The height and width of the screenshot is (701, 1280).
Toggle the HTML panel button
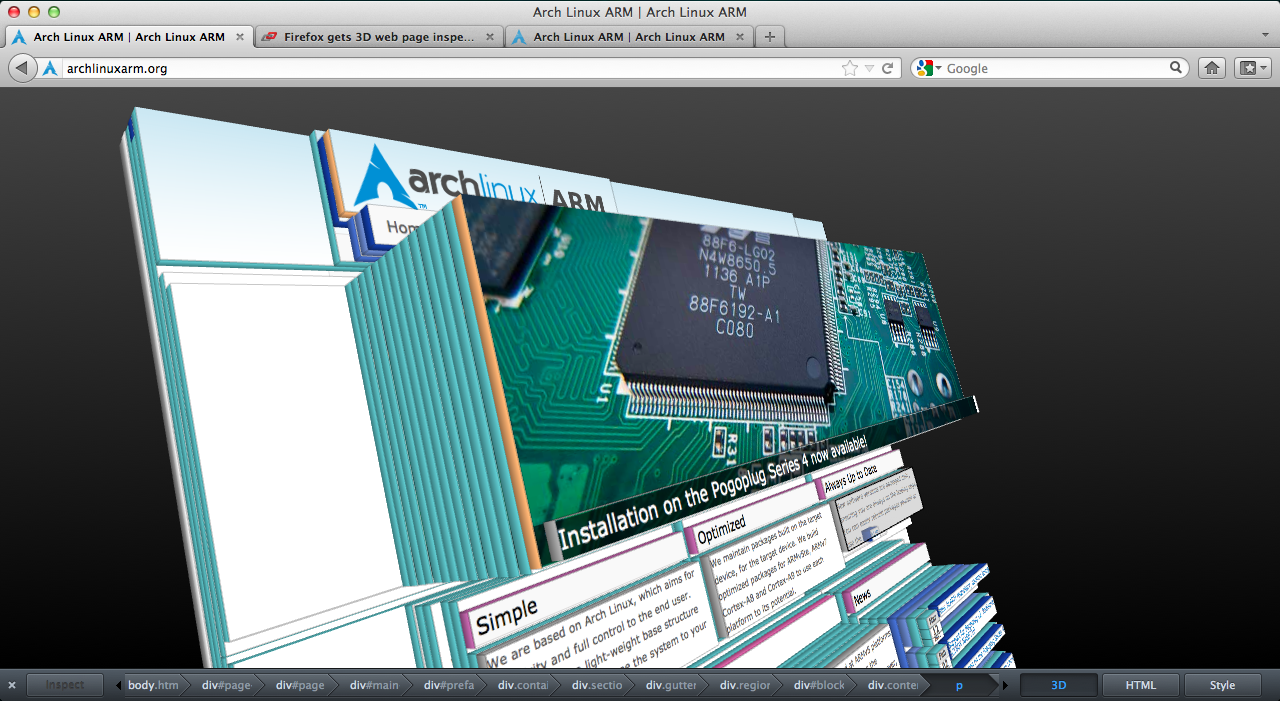pos(1141,685)
